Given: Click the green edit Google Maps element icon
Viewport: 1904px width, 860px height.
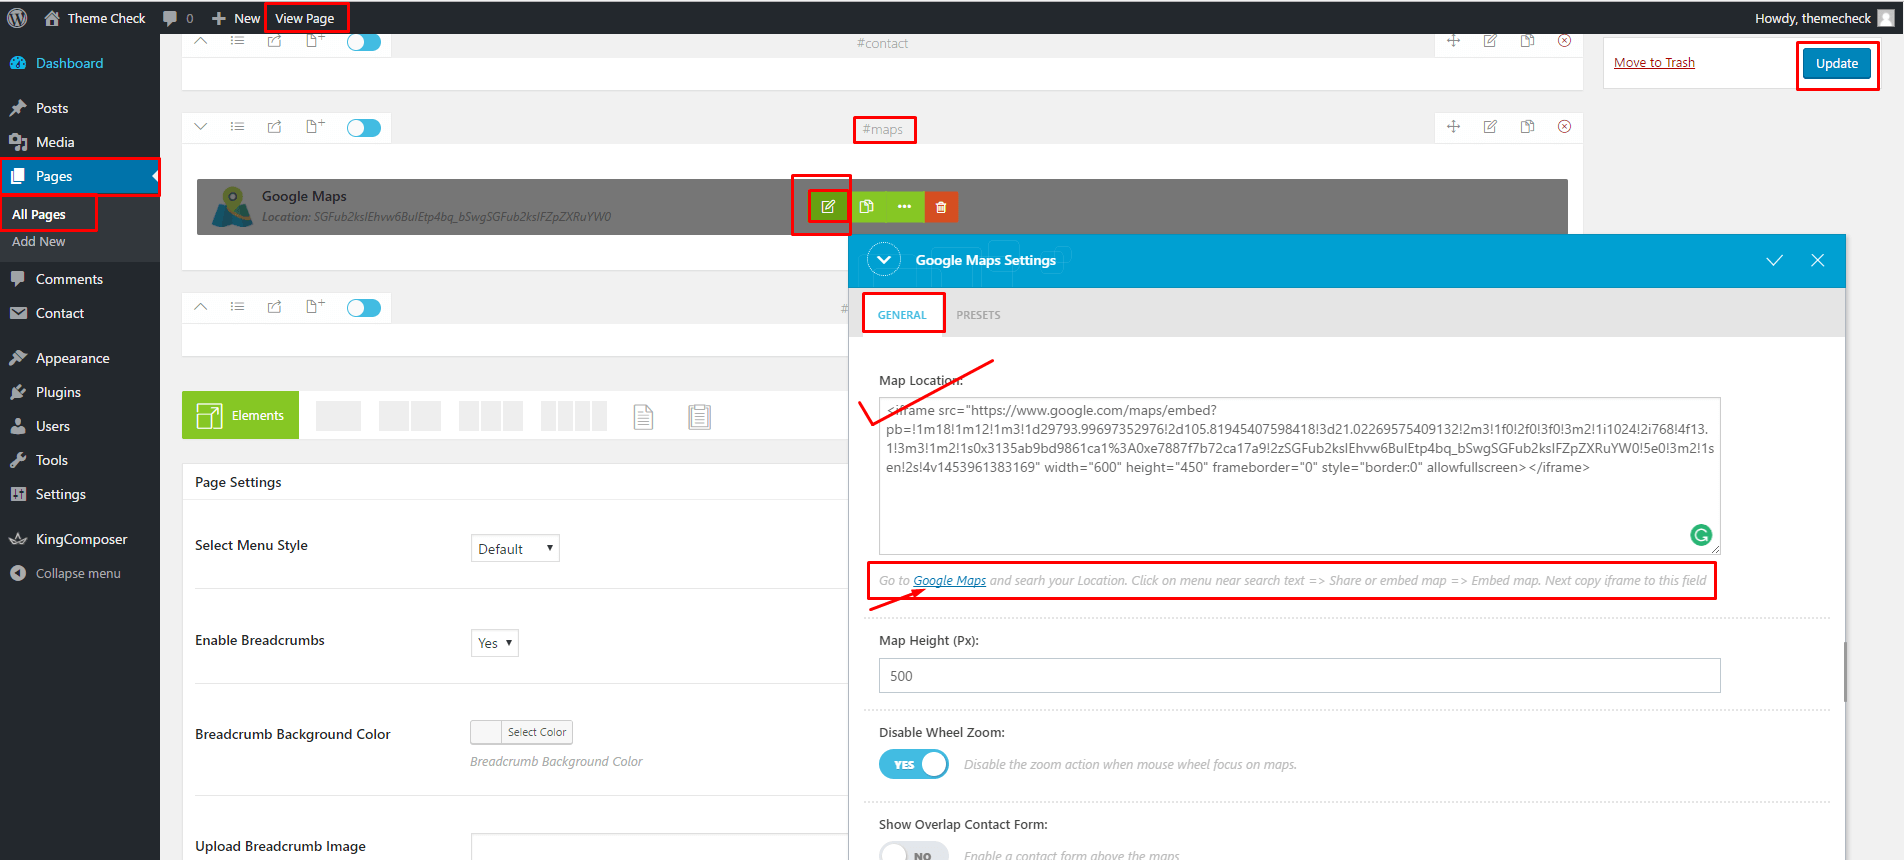Looking at the screenshot, I should [828, 207].
